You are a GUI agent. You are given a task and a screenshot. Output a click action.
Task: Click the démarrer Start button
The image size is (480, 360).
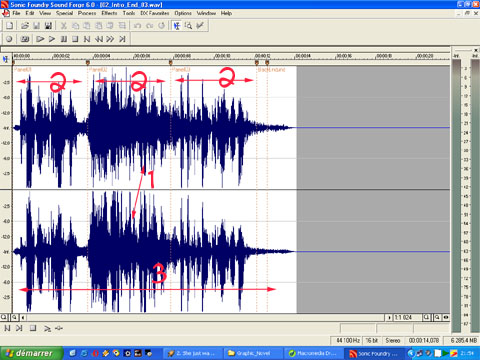(31, 353)
